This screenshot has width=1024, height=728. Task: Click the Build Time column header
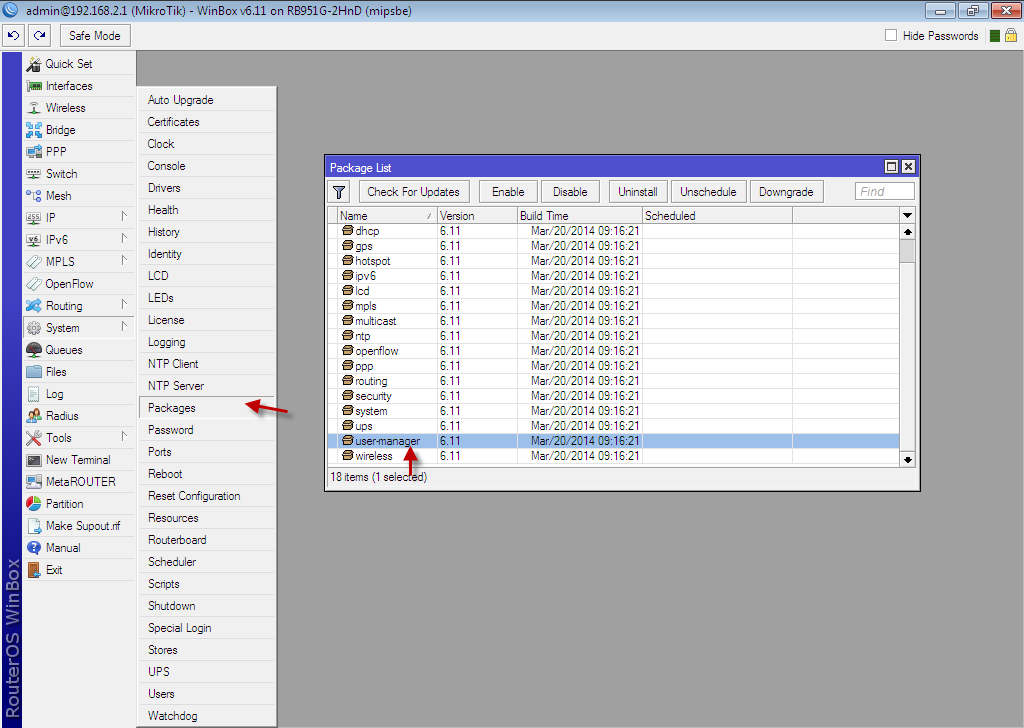click(x=580, y=215)
